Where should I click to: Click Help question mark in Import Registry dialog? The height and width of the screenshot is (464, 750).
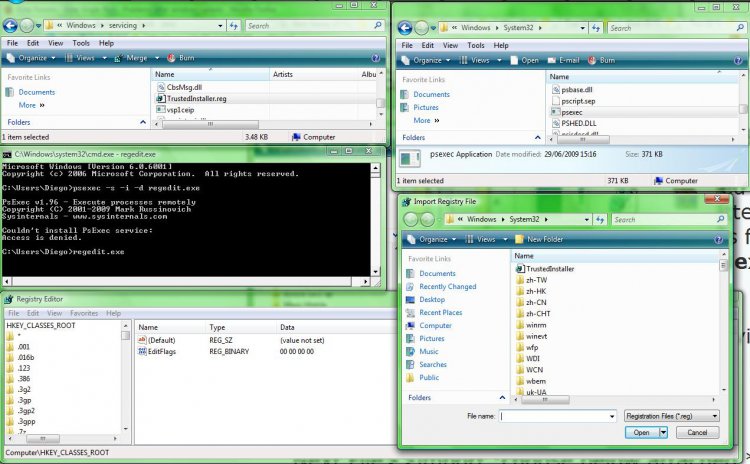click(718, 240)
